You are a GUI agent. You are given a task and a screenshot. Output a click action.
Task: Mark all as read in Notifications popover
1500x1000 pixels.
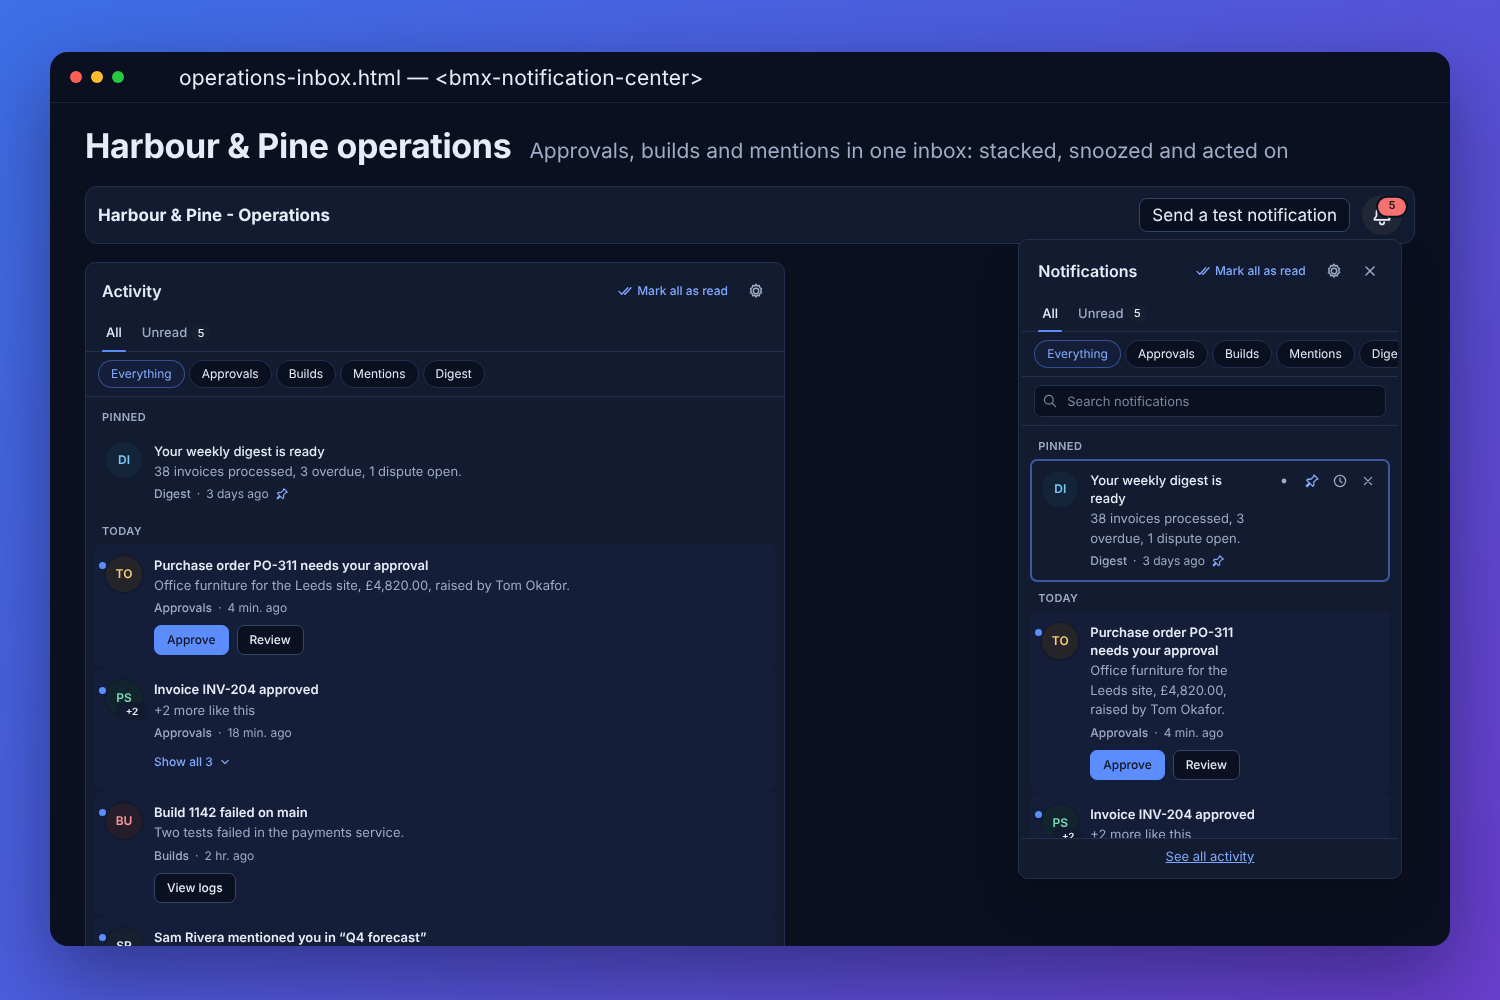coord(1251,271)
